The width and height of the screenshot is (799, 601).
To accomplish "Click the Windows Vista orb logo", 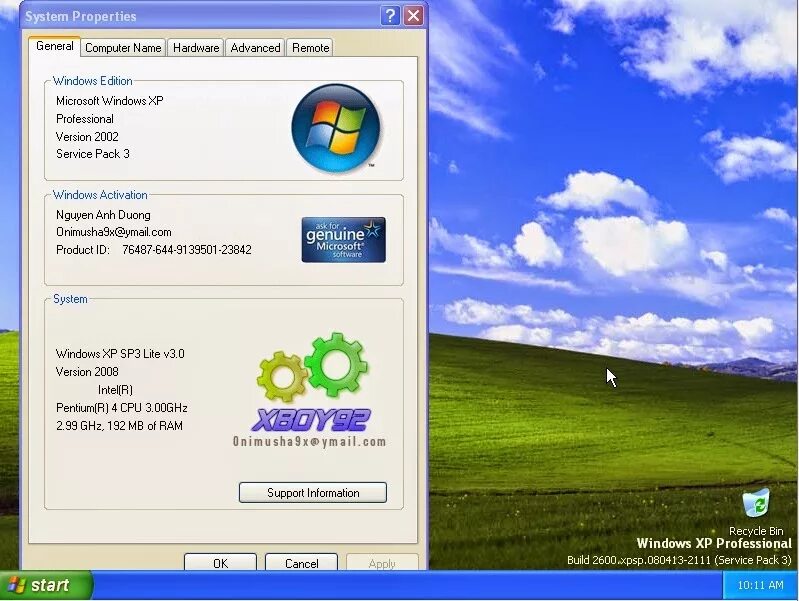I will [x=336, y=127].
